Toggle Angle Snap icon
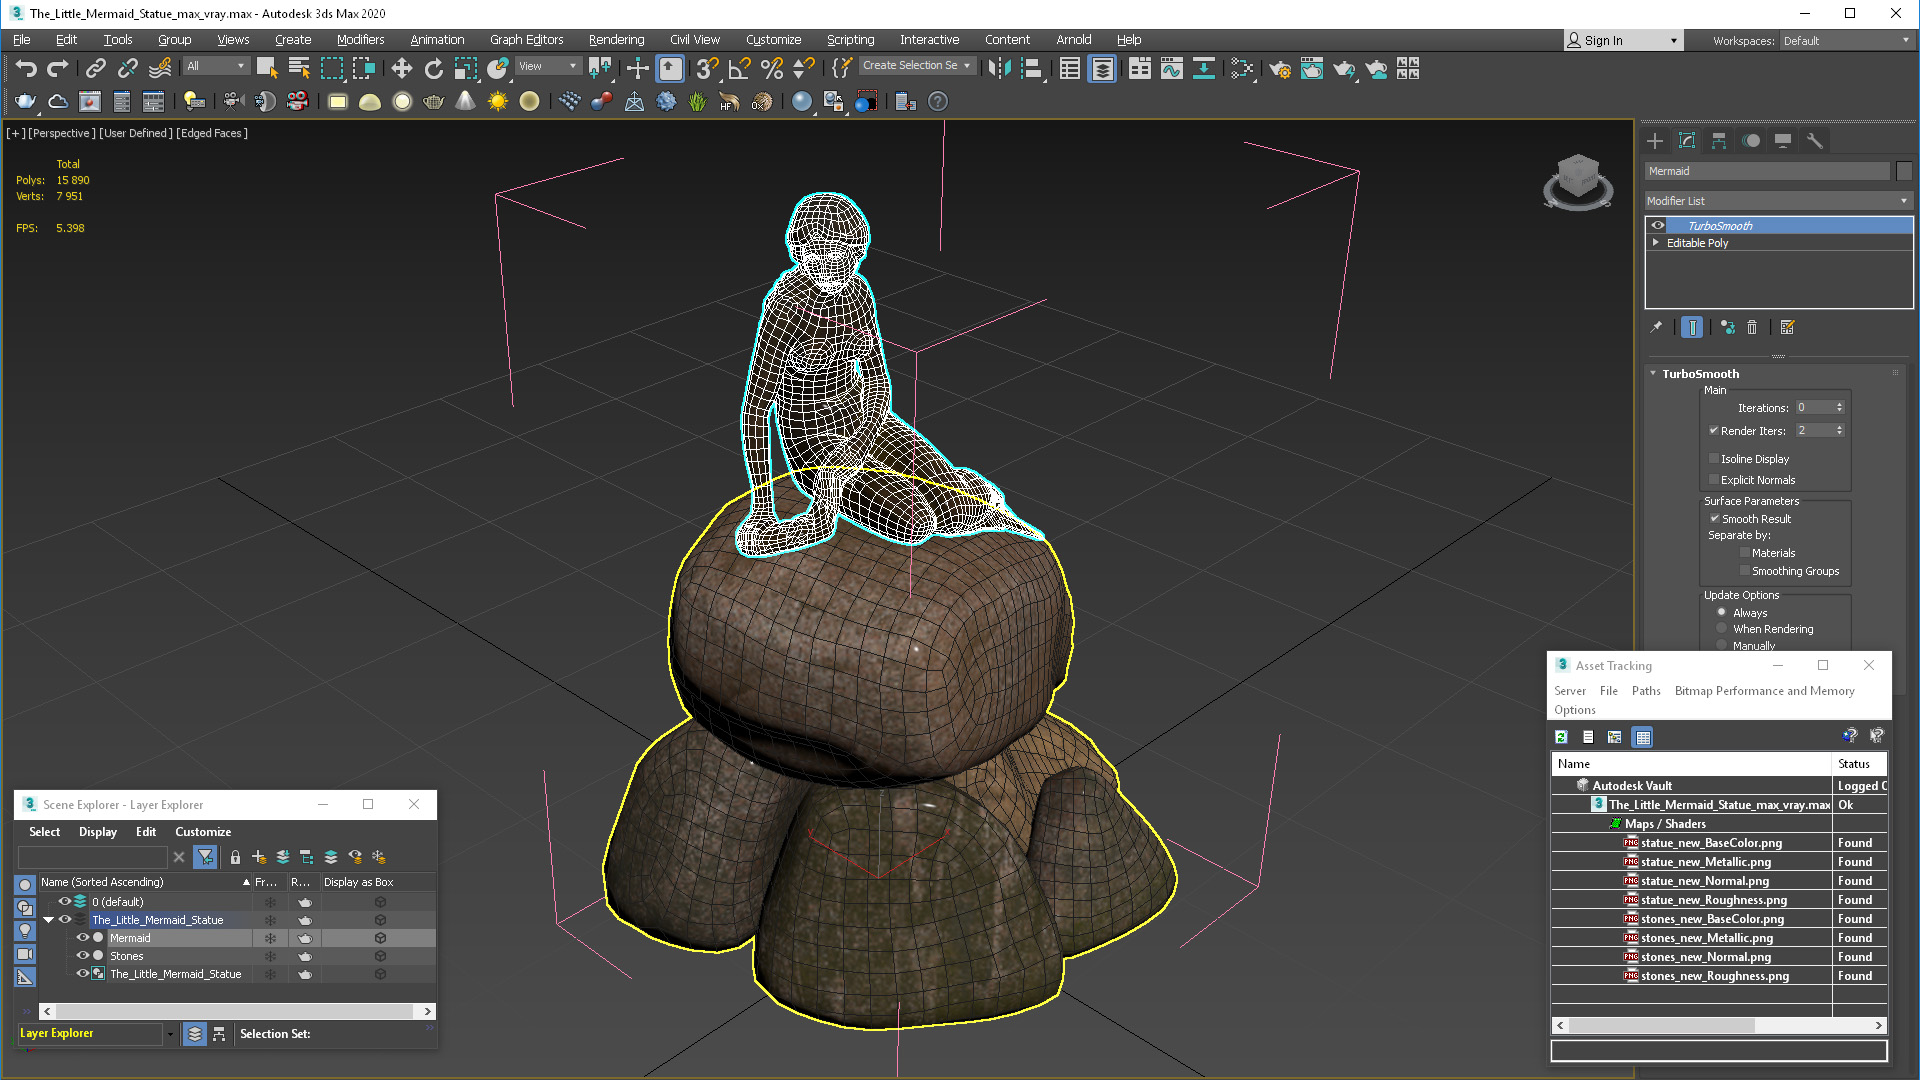The height and width of the screenshot is (1080, 1920). point(739,68)
